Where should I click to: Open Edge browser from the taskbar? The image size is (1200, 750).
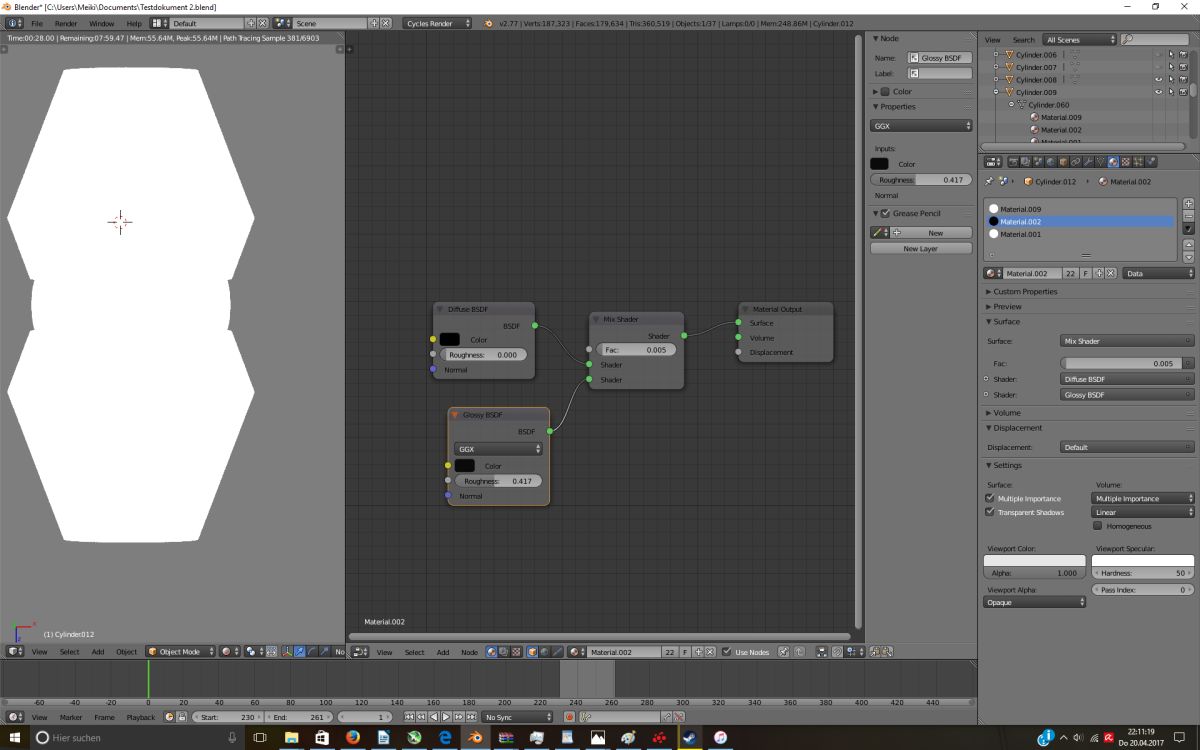point(445,737)
